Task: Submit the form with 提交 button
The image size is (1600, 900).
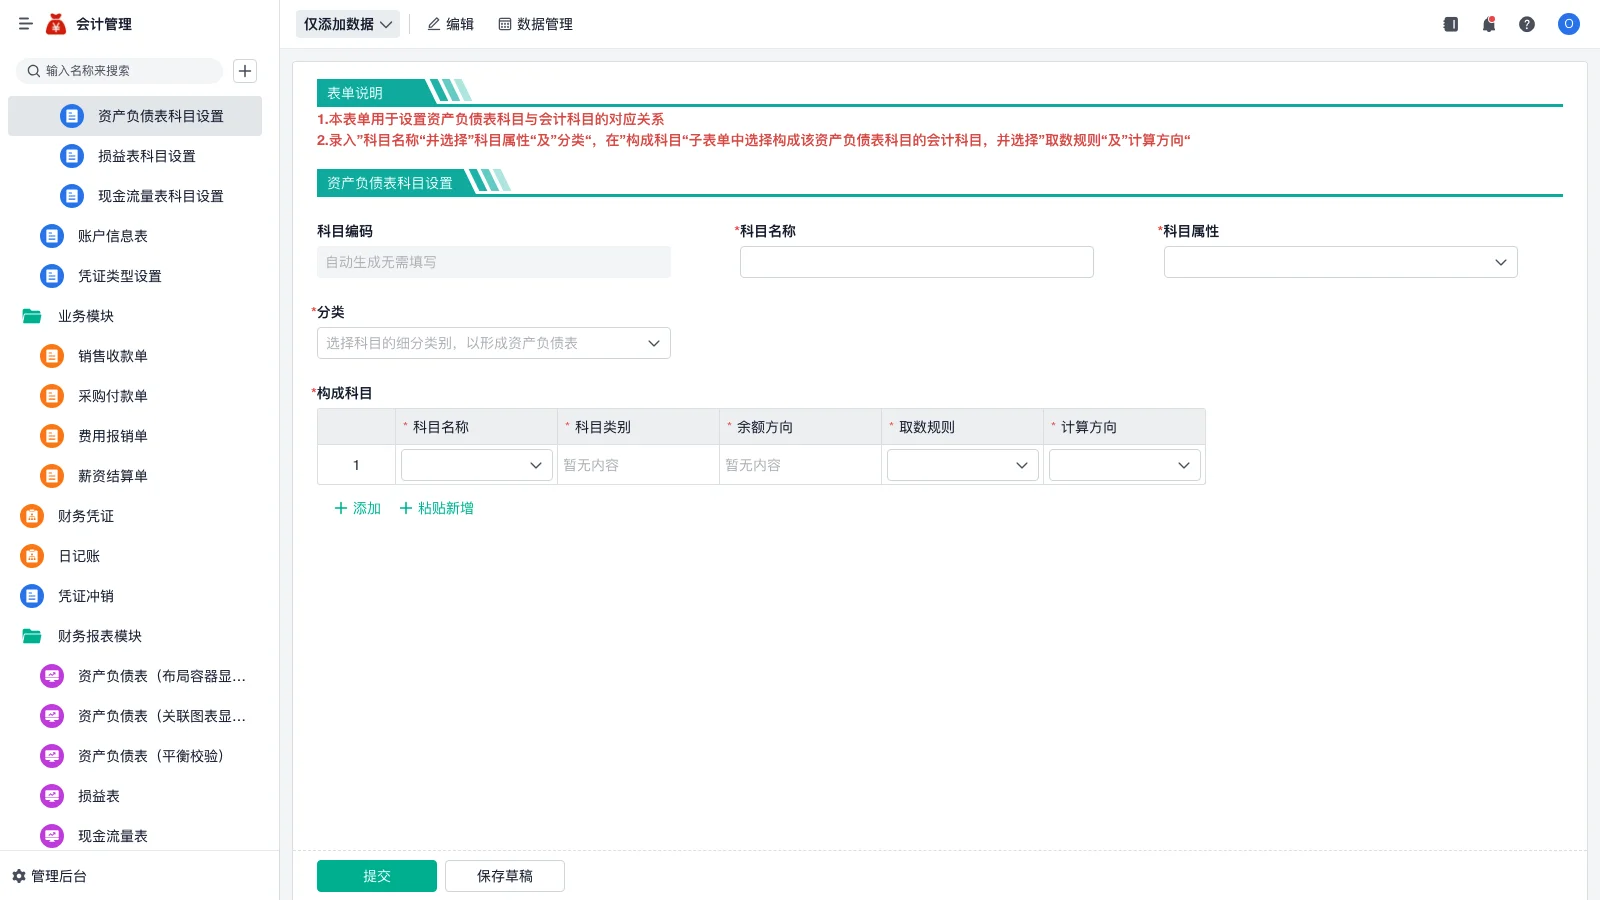Action: [x=377, y=876]
